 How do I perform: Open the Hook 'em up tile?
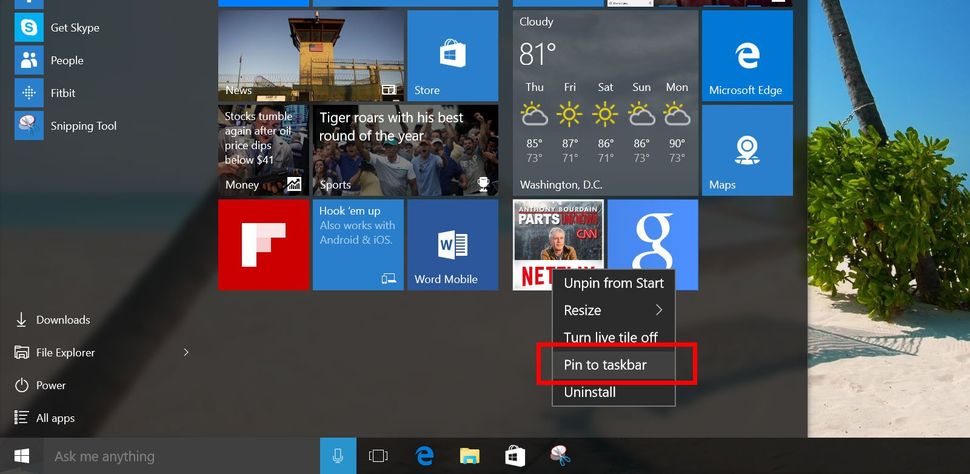point(358,245)
